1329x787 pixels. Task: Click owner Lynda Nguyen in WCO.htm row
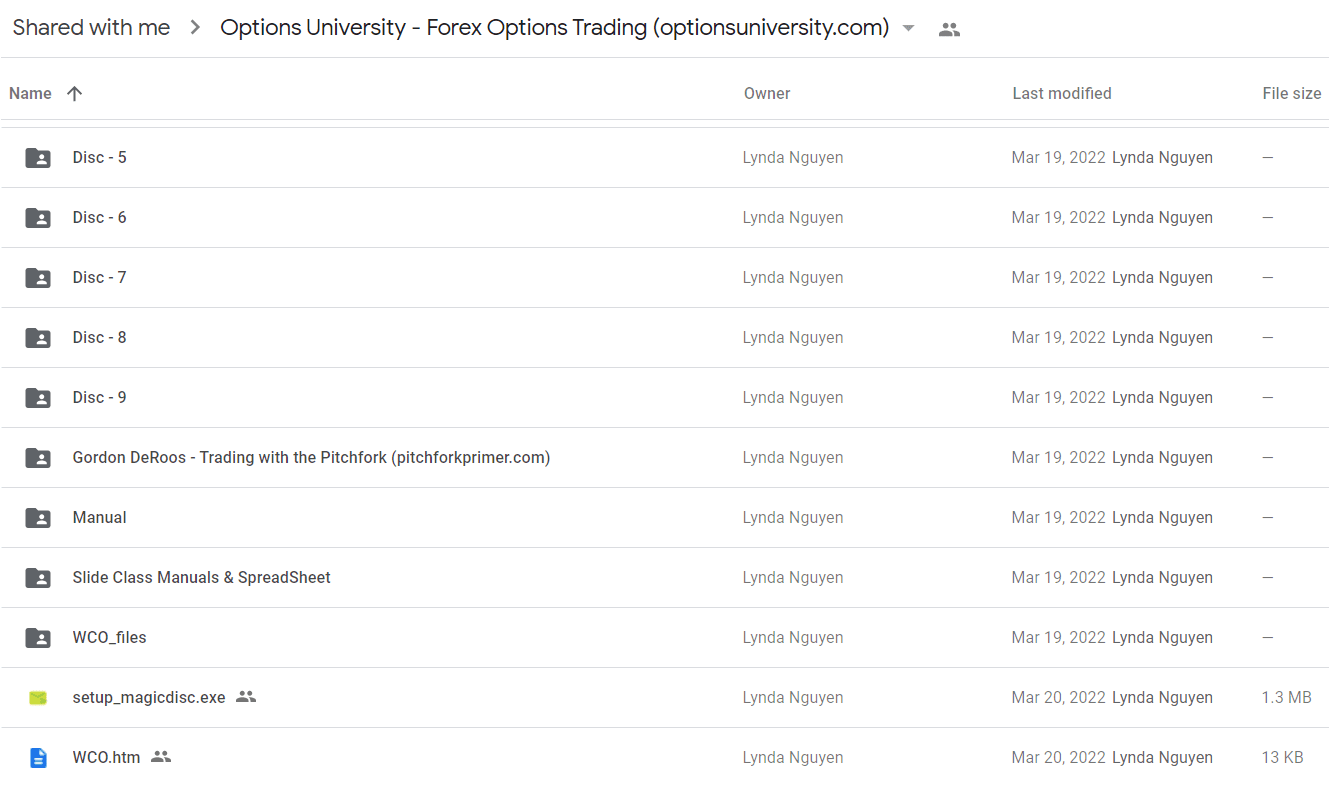(793, 757)
